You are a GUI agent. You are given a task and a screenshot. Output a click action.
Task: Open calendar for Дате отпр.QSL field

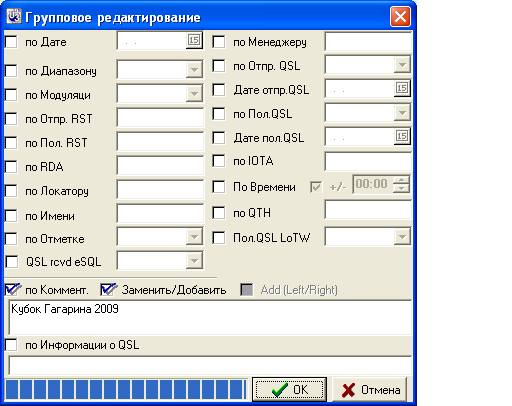(x=402, y=88)
